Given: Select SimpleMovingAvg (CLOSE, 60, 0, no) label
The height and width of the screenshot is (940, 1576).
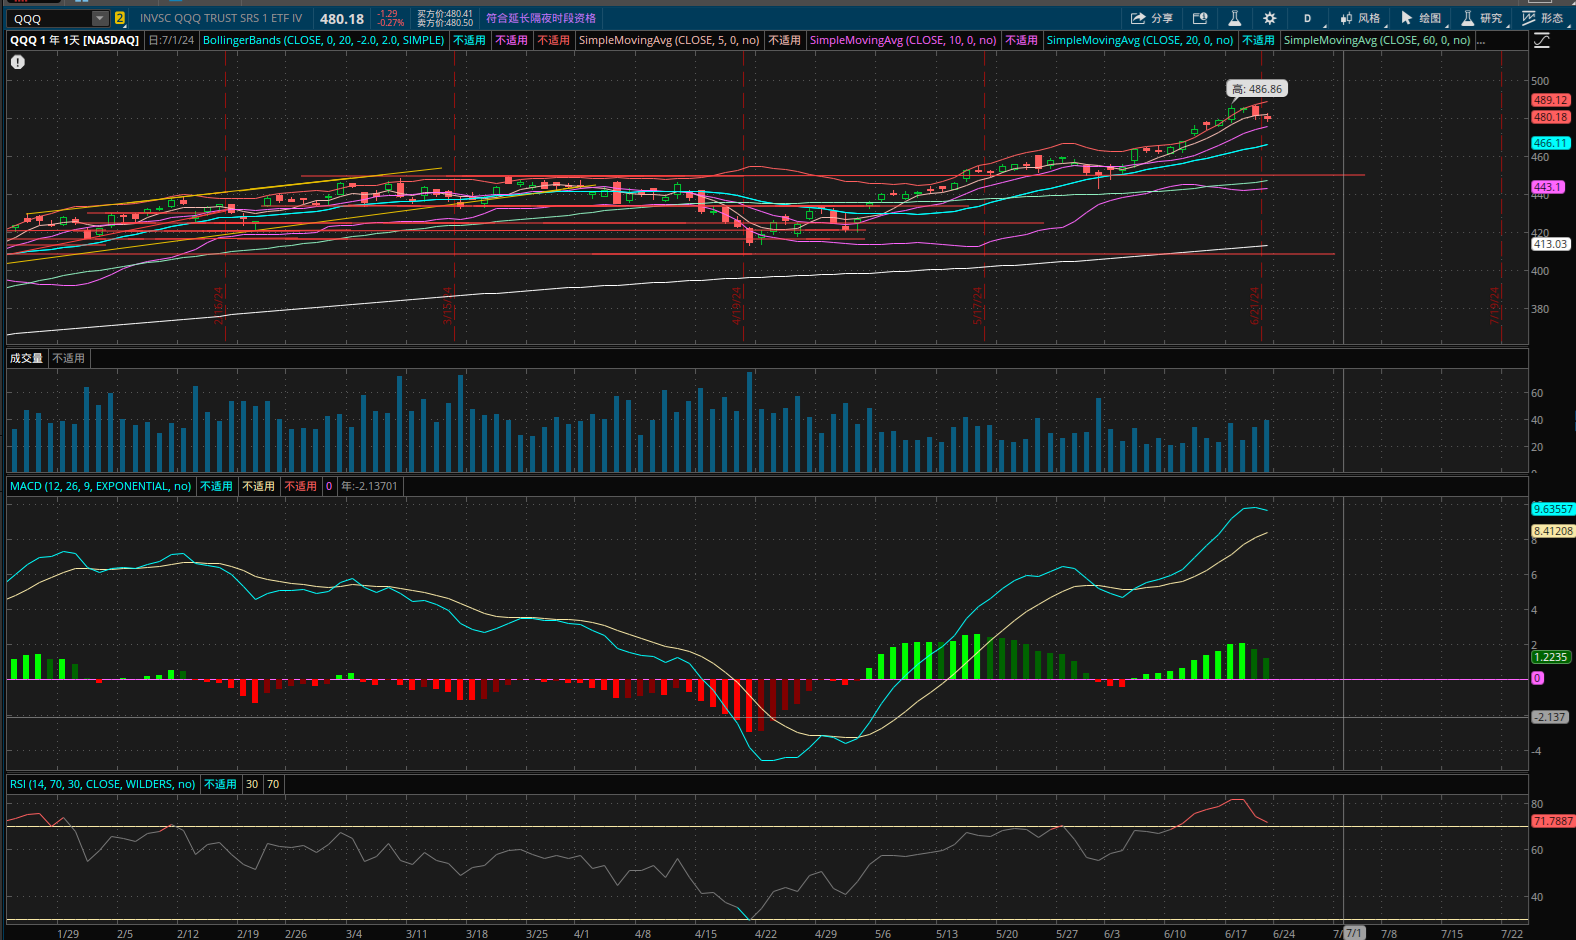Looking at the screenshot, I should pos(1377,40).
